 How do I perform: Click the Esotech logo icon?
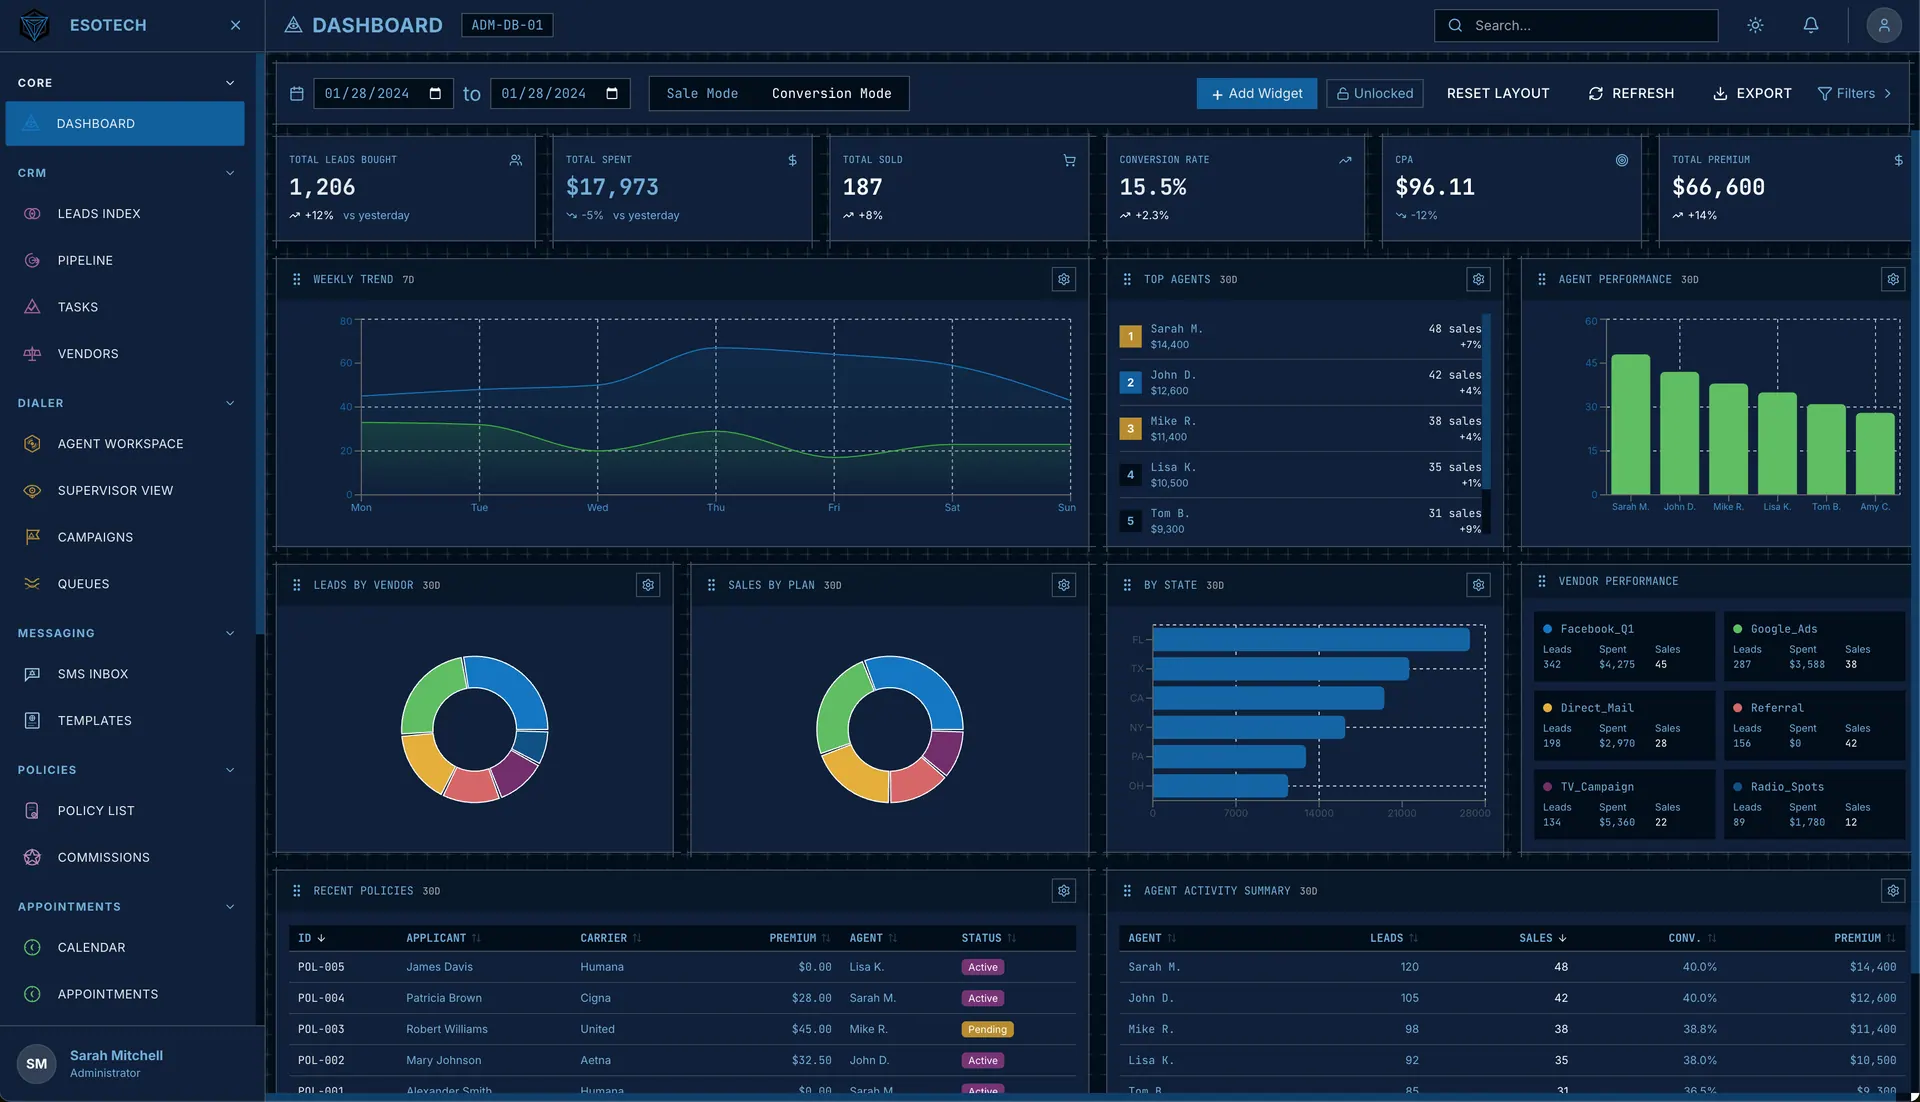click(35, 25)
